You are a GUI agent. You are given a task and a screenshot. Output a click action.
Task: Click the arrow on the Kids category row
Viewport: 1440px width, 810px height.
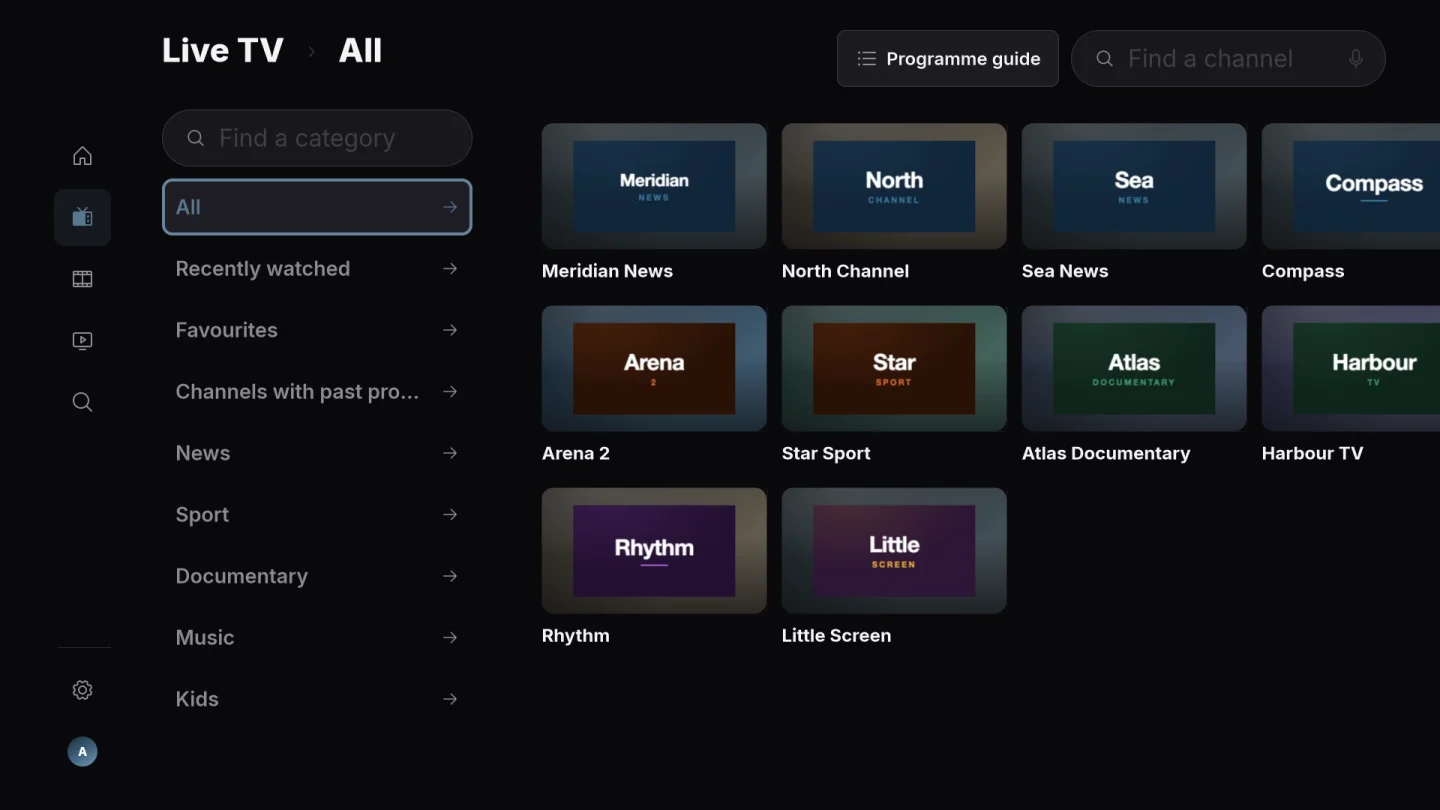tap(450, 699)
